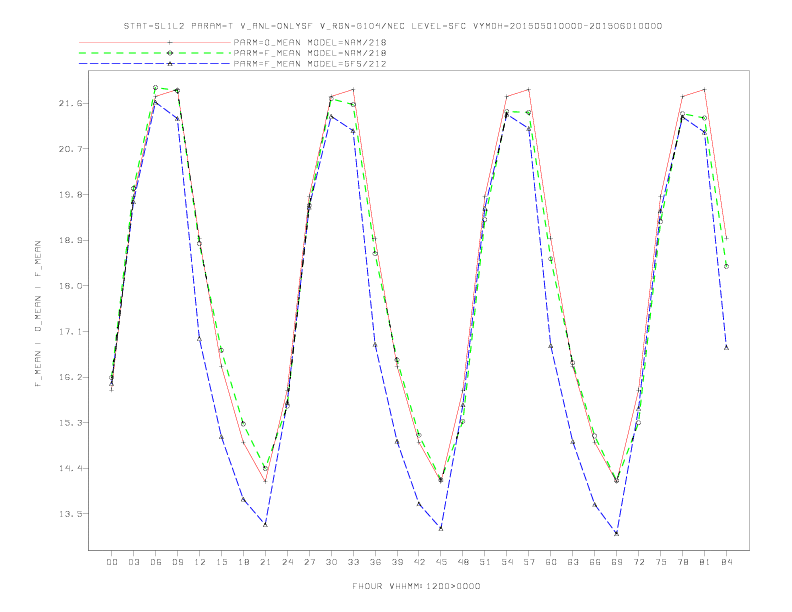Viewport: 792px width, 612px height.
Task: Click x-axis tick label 09
Action: point(177,562)
